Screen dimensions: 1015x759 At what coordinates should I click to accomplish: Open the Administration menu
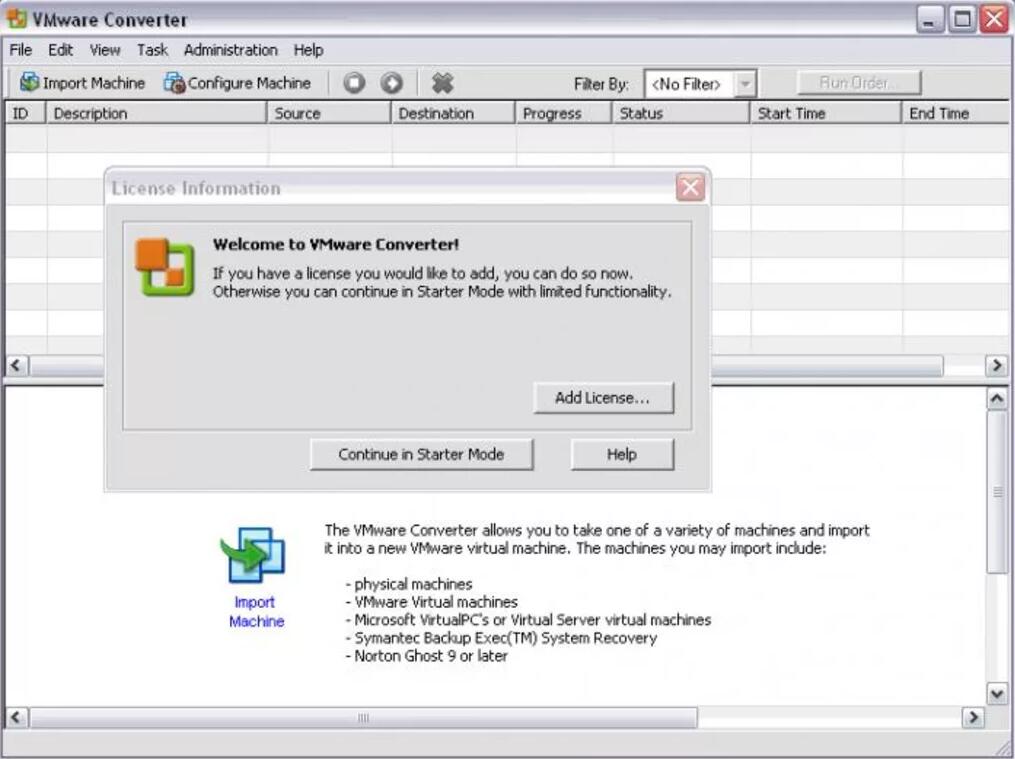(x=230, y=50)
